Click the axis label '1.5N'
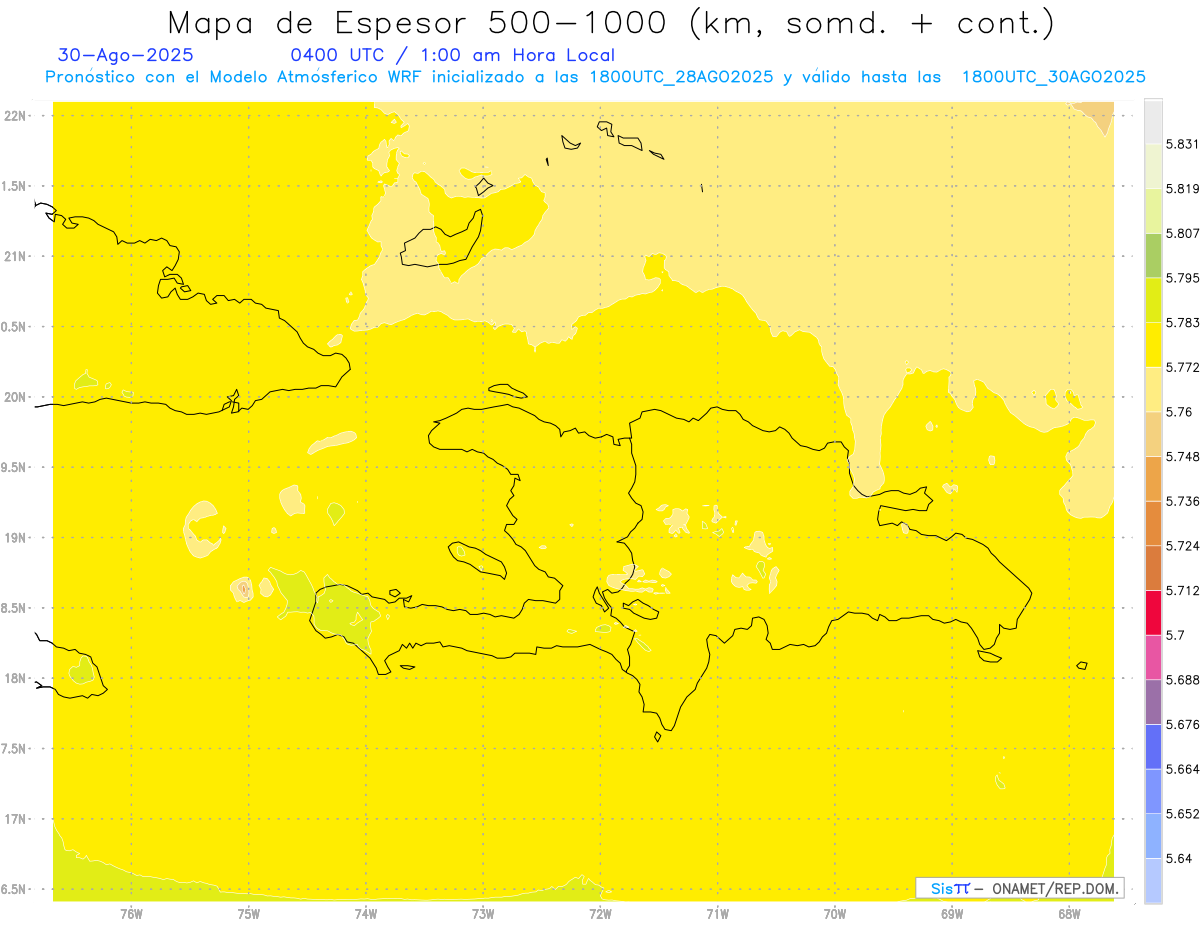Viewport: 1200px width, 927px height. 15,186
